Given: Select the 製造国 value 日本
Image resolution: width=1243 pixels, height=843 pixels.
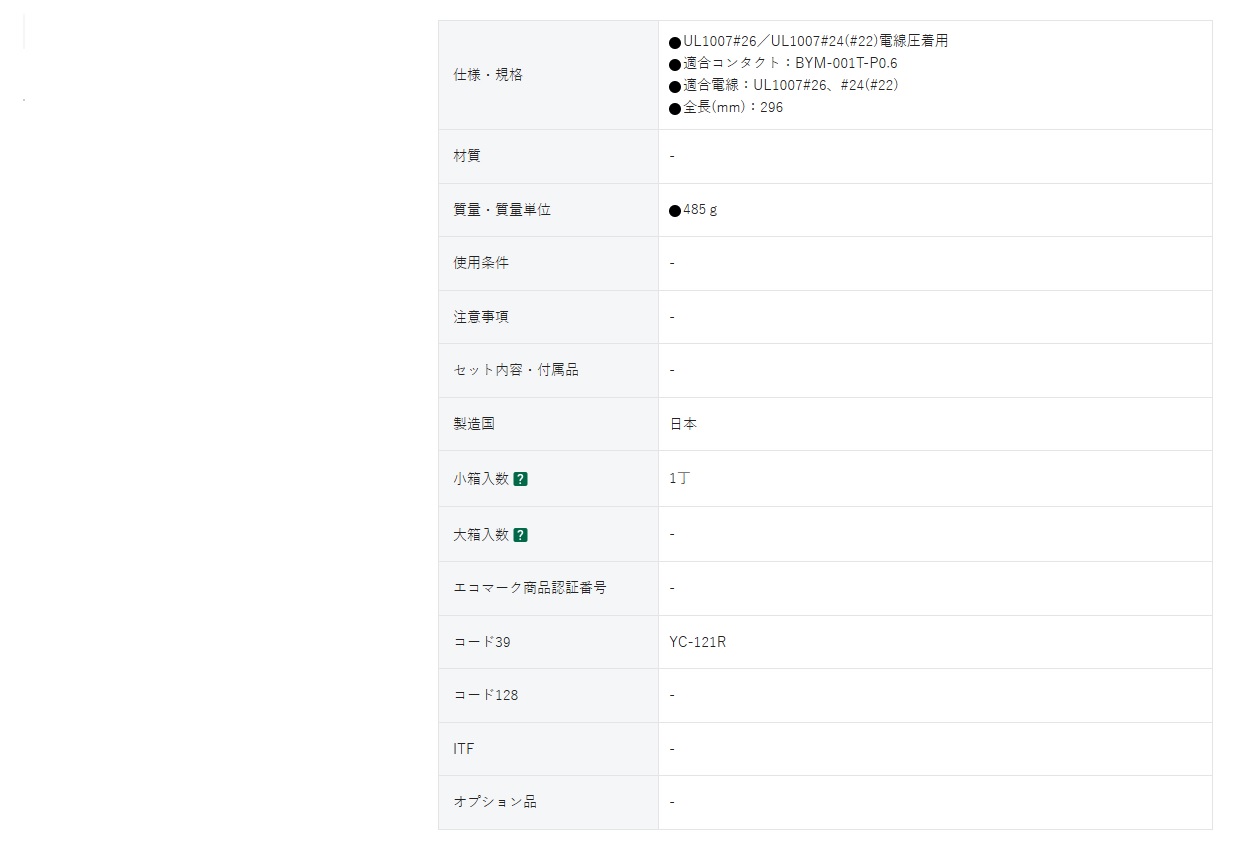Looking at the screenshot, I should [683, 424].
